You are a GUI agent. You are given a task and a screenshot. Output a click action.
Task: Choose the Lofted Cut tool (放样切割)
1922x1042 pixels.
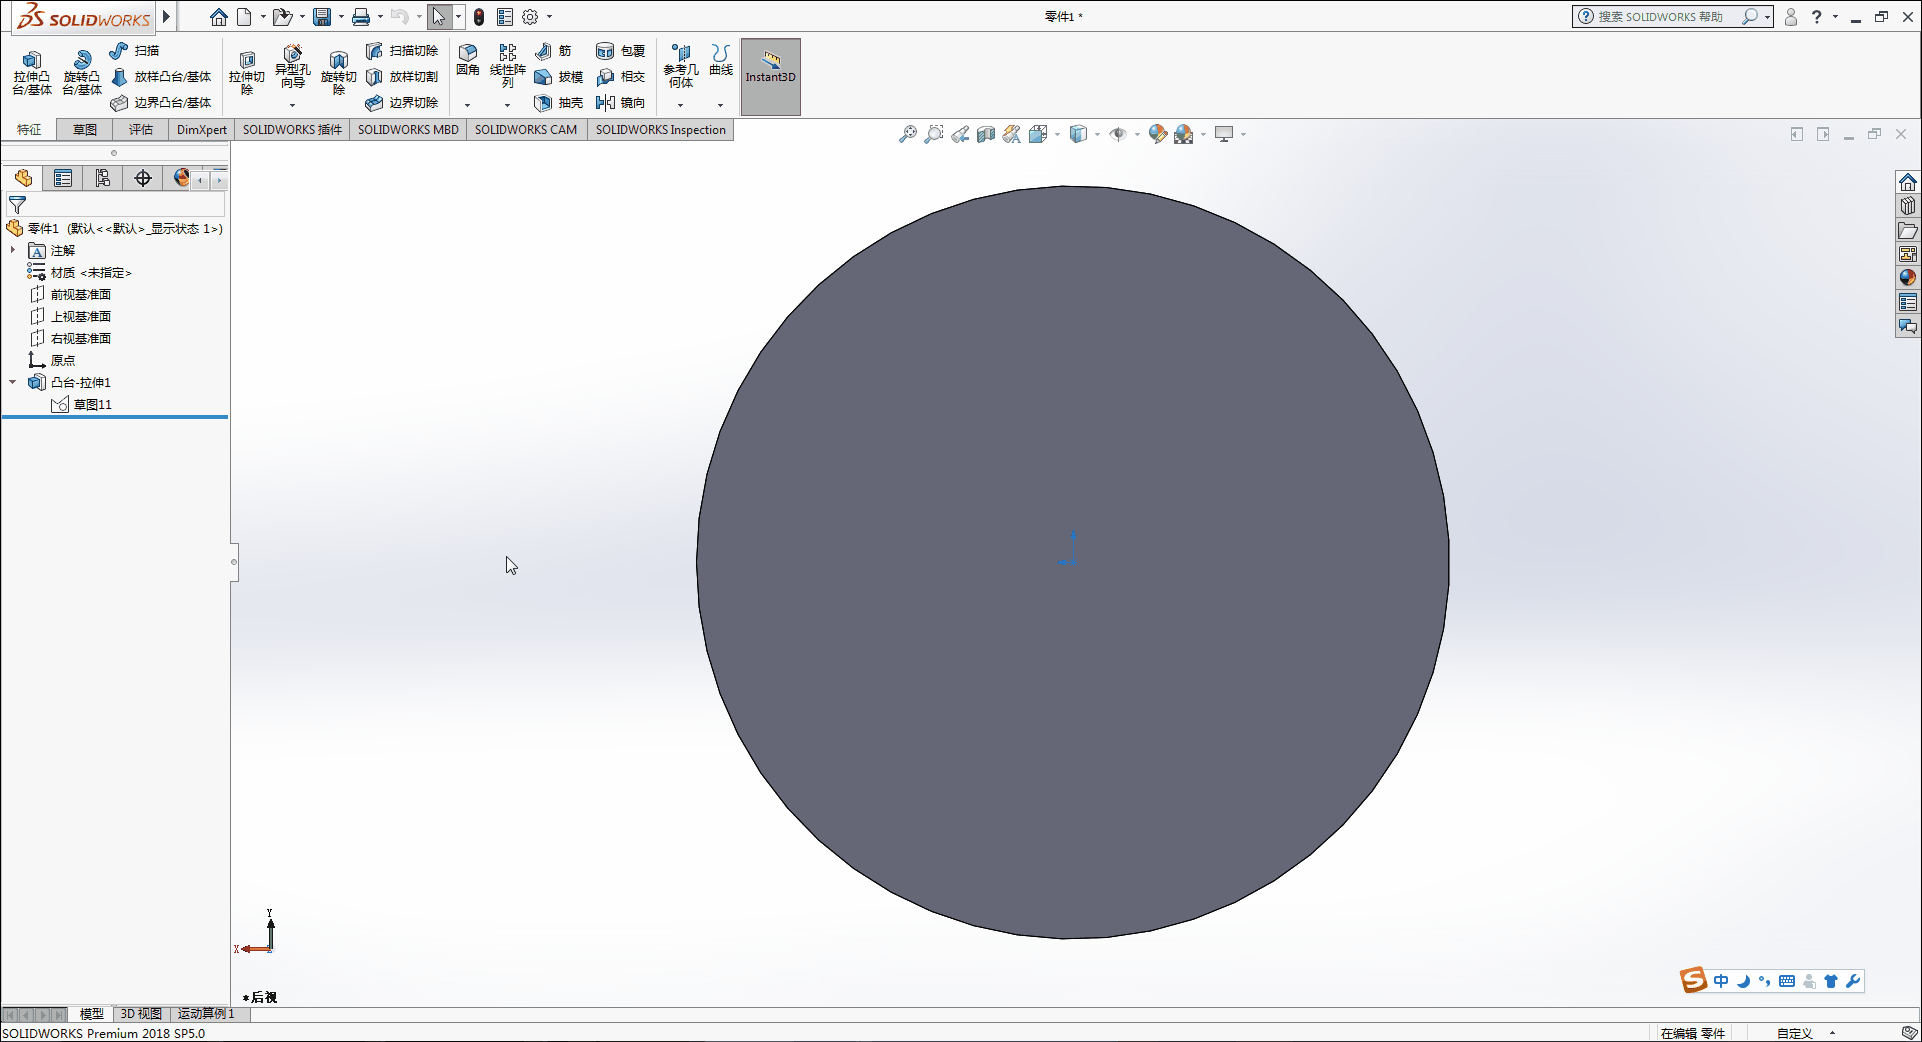(x=402, y=76)
